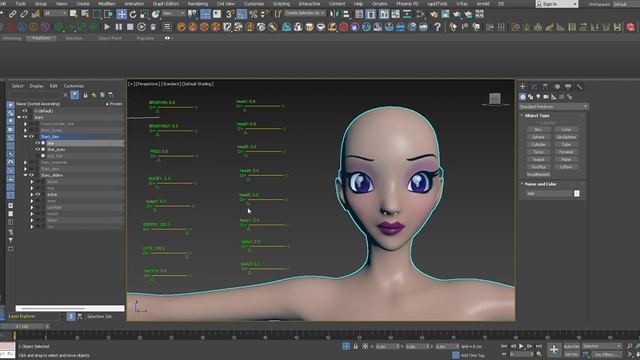Activate the Select and Move tool

121,14
